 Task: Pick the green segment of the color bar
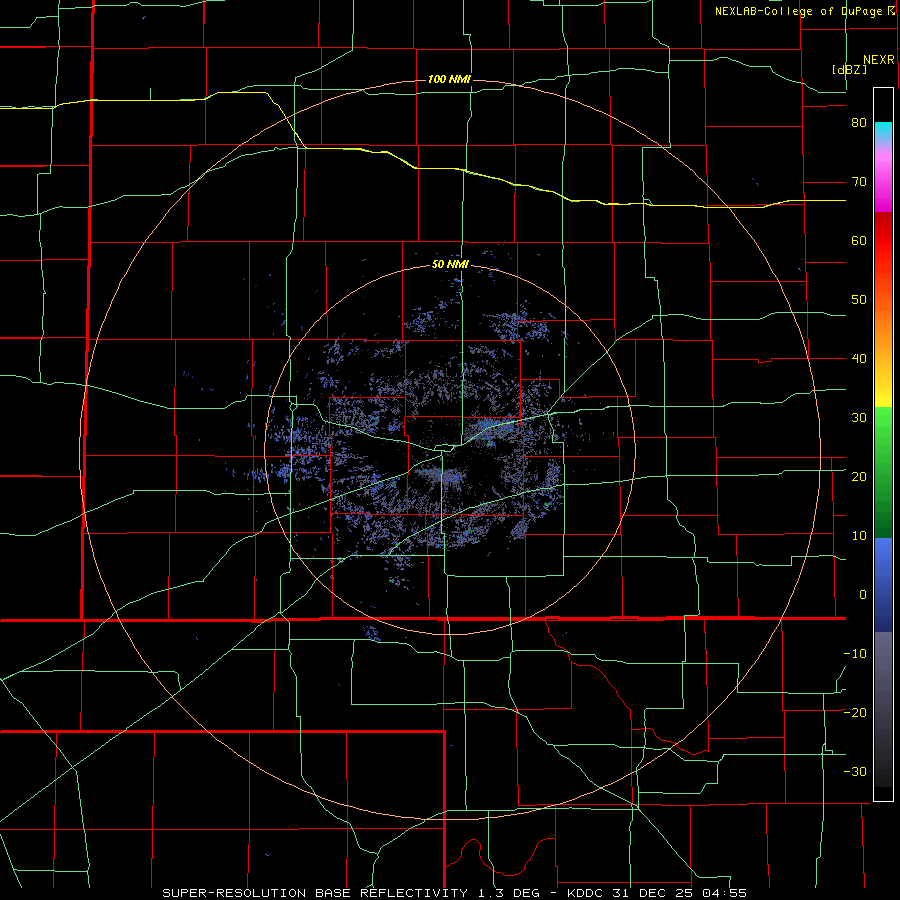883,472
